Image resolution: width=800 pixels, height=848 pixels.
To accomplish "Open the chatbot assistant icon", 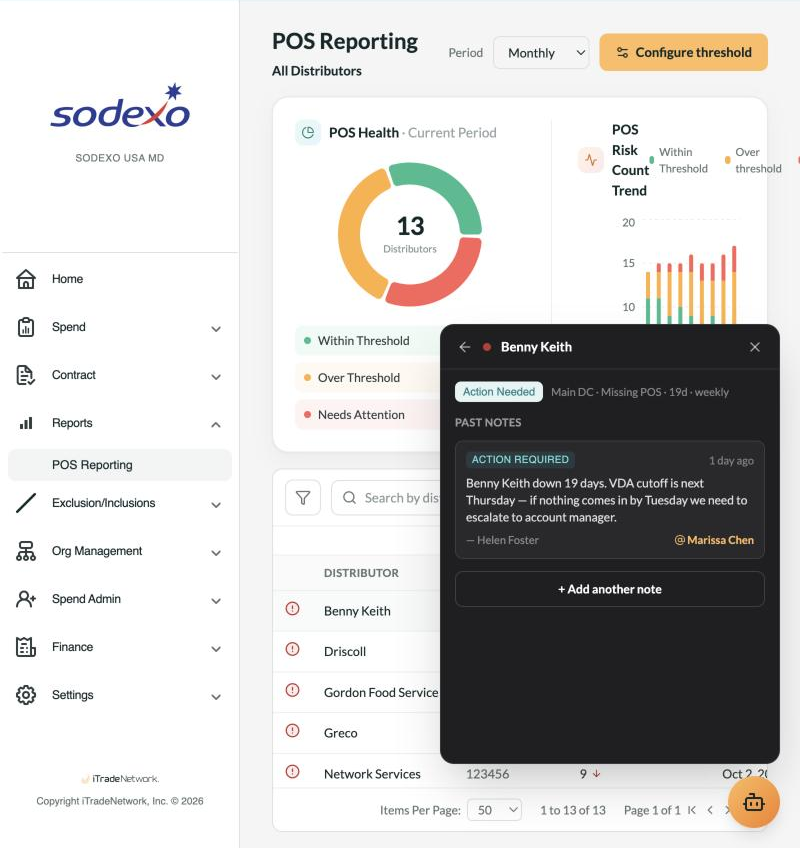I will tap(753, 803).
